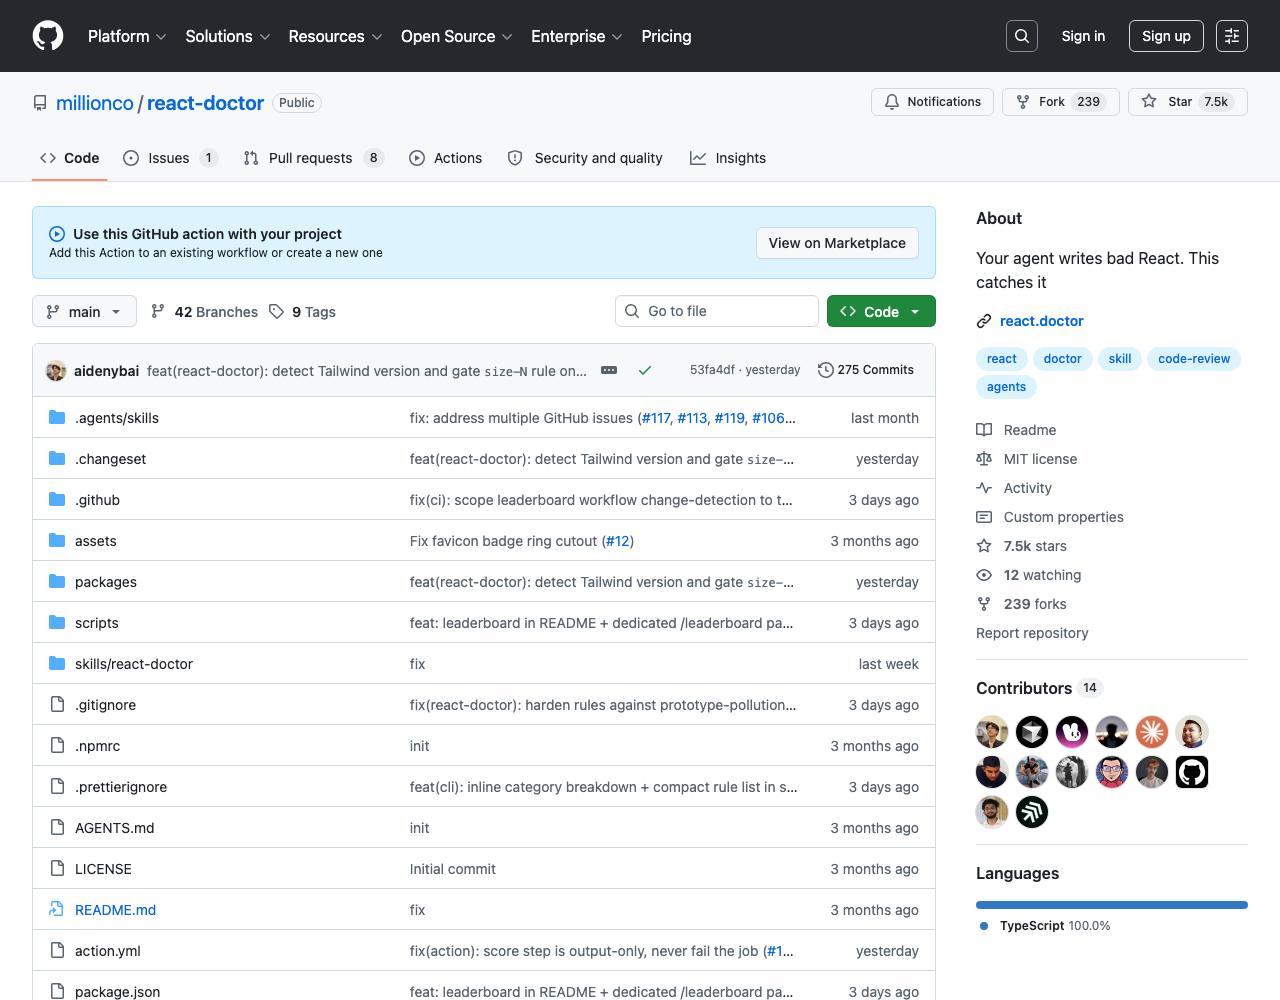Viewport: 1280px width, 1000px height.
Task: Click the first contributor avatar
Action: click(x=992, y=732)
